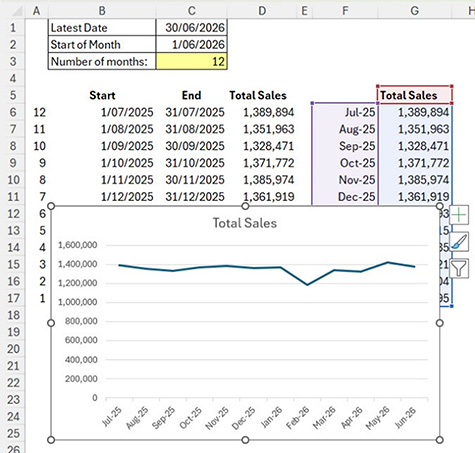475x453 pixels.
Task: Click the chart's right-middle resize handle
Action: (440, 323)
